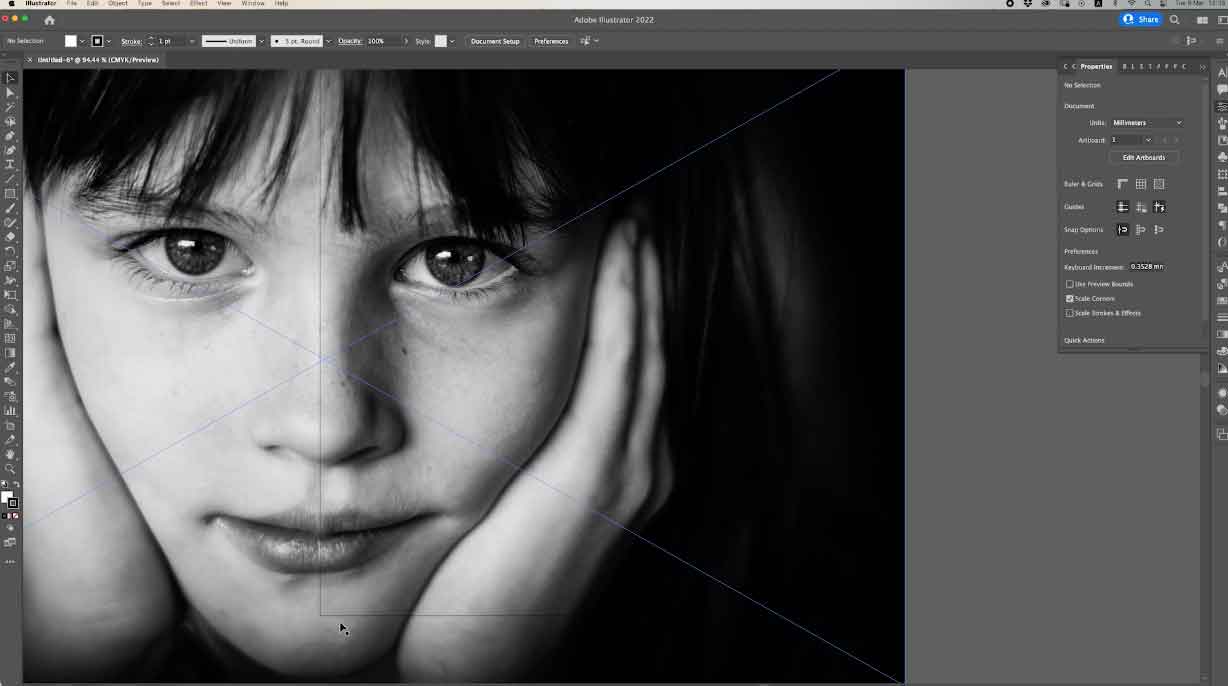This screenshot has width=1228, height=686.
Task: Toggle the grid icon in Ruler & Grids
Action: point(1140,184)
